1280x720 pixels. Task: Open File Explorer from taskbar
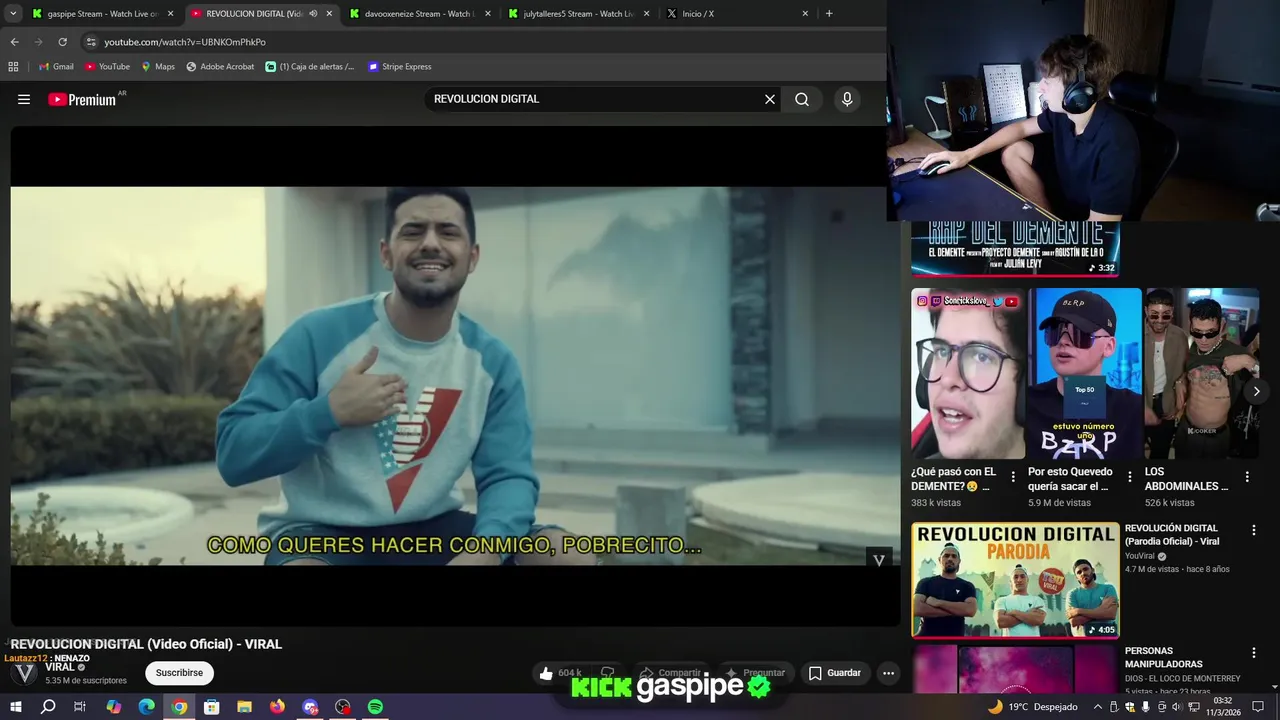click(244, 707)
